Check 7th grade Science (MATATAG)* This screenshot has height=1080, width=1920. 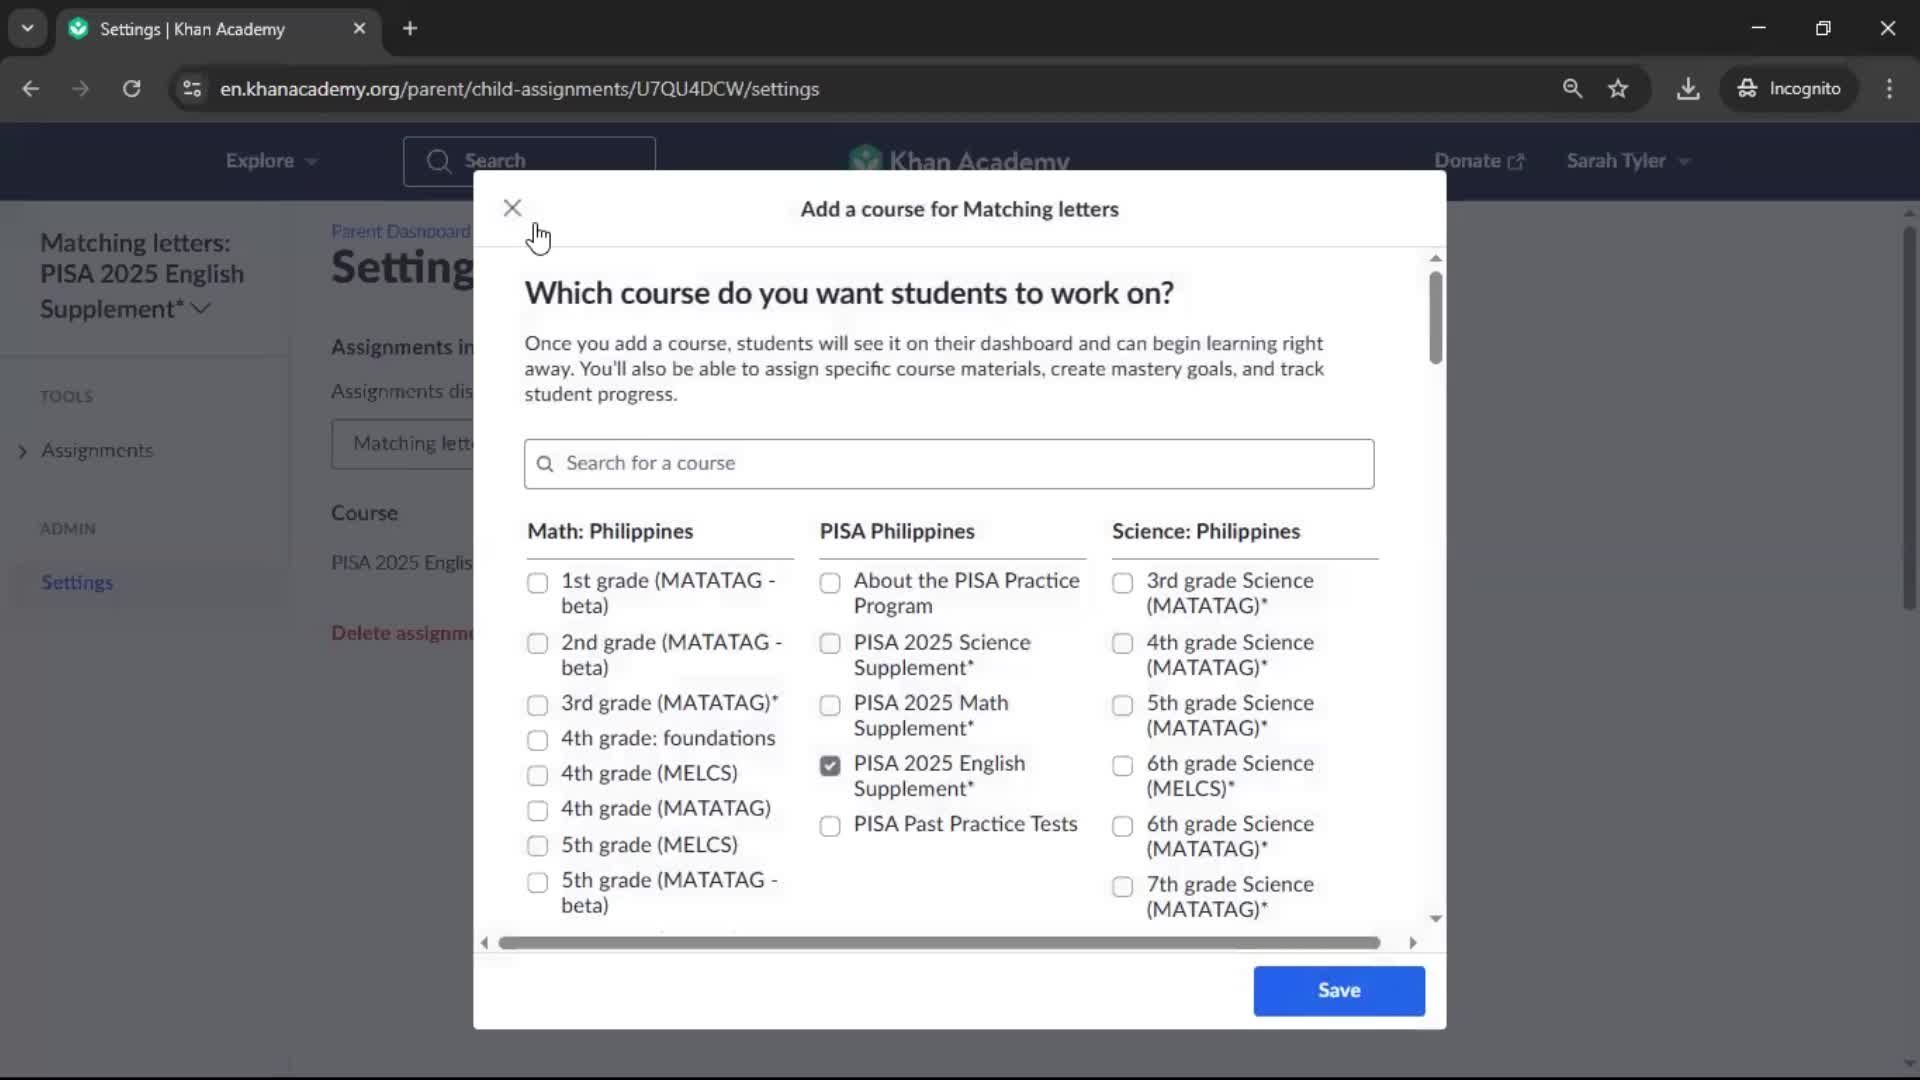tap(1122, 886)
